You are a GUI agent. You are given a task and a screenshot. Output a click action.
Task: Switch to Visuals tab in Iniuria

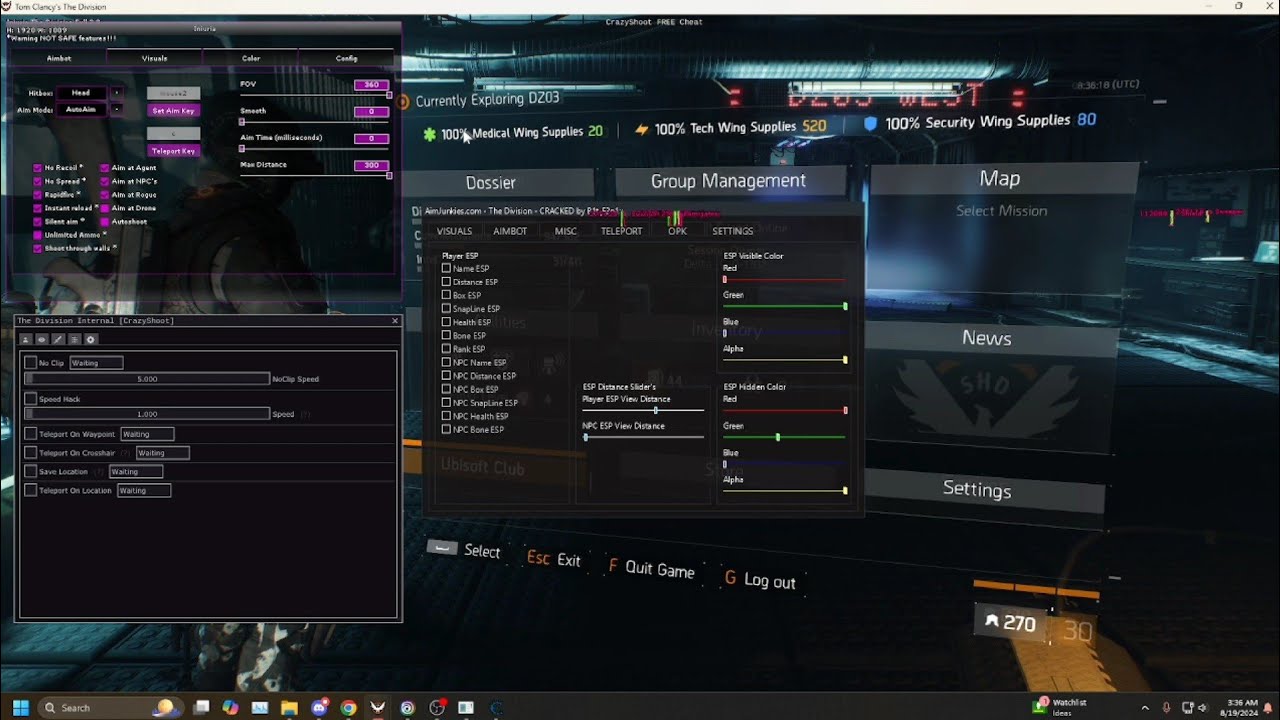tap(154, 58)
